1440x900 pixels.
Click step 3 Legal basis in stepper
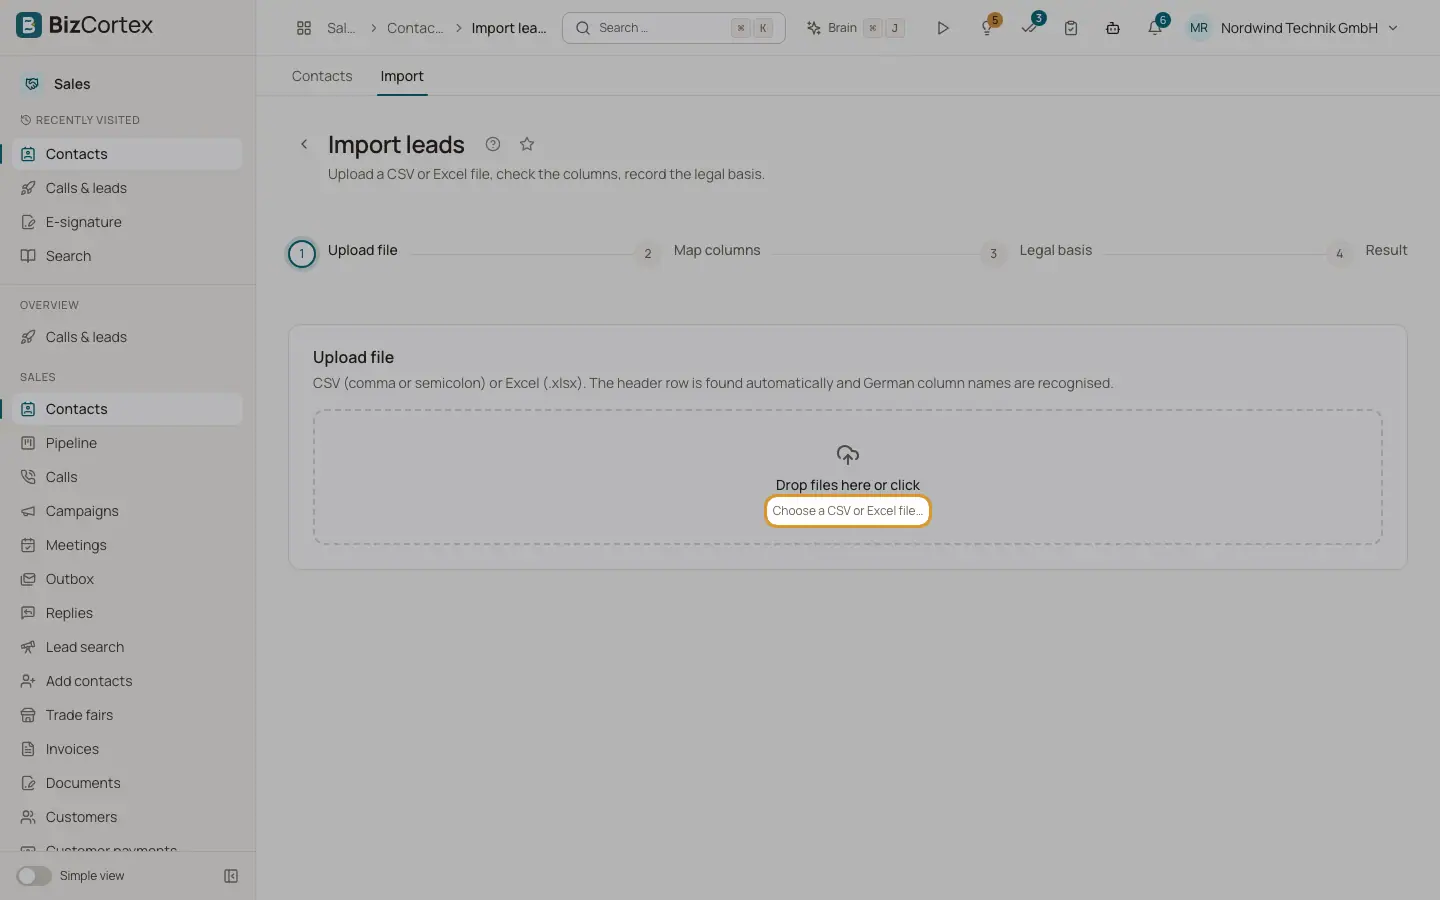point(1037,252)
